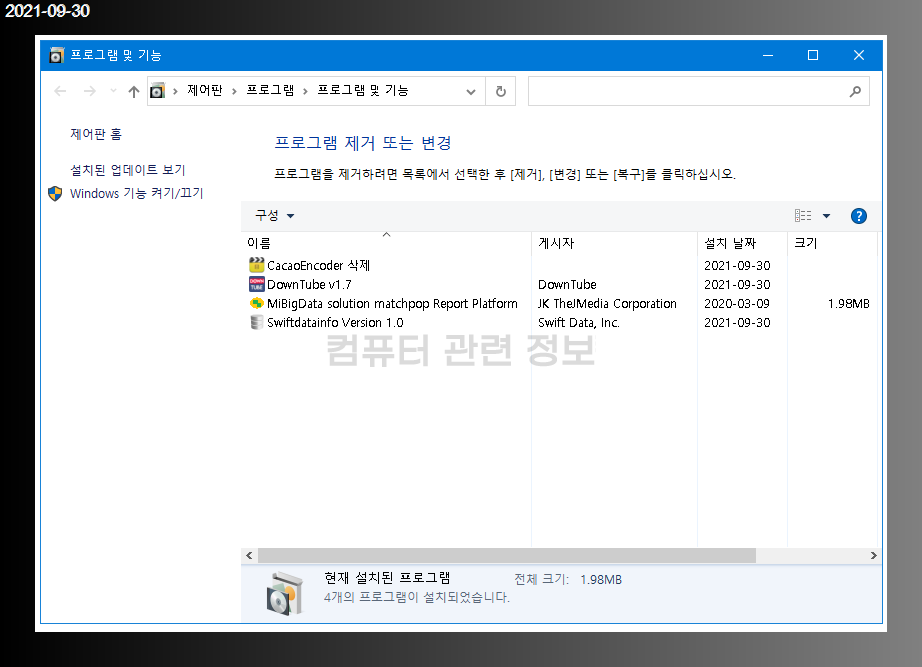The height and width of the screenshot is (667, 922).
Task: Click the forward navigation arrow
Action: tap(89, 91)
